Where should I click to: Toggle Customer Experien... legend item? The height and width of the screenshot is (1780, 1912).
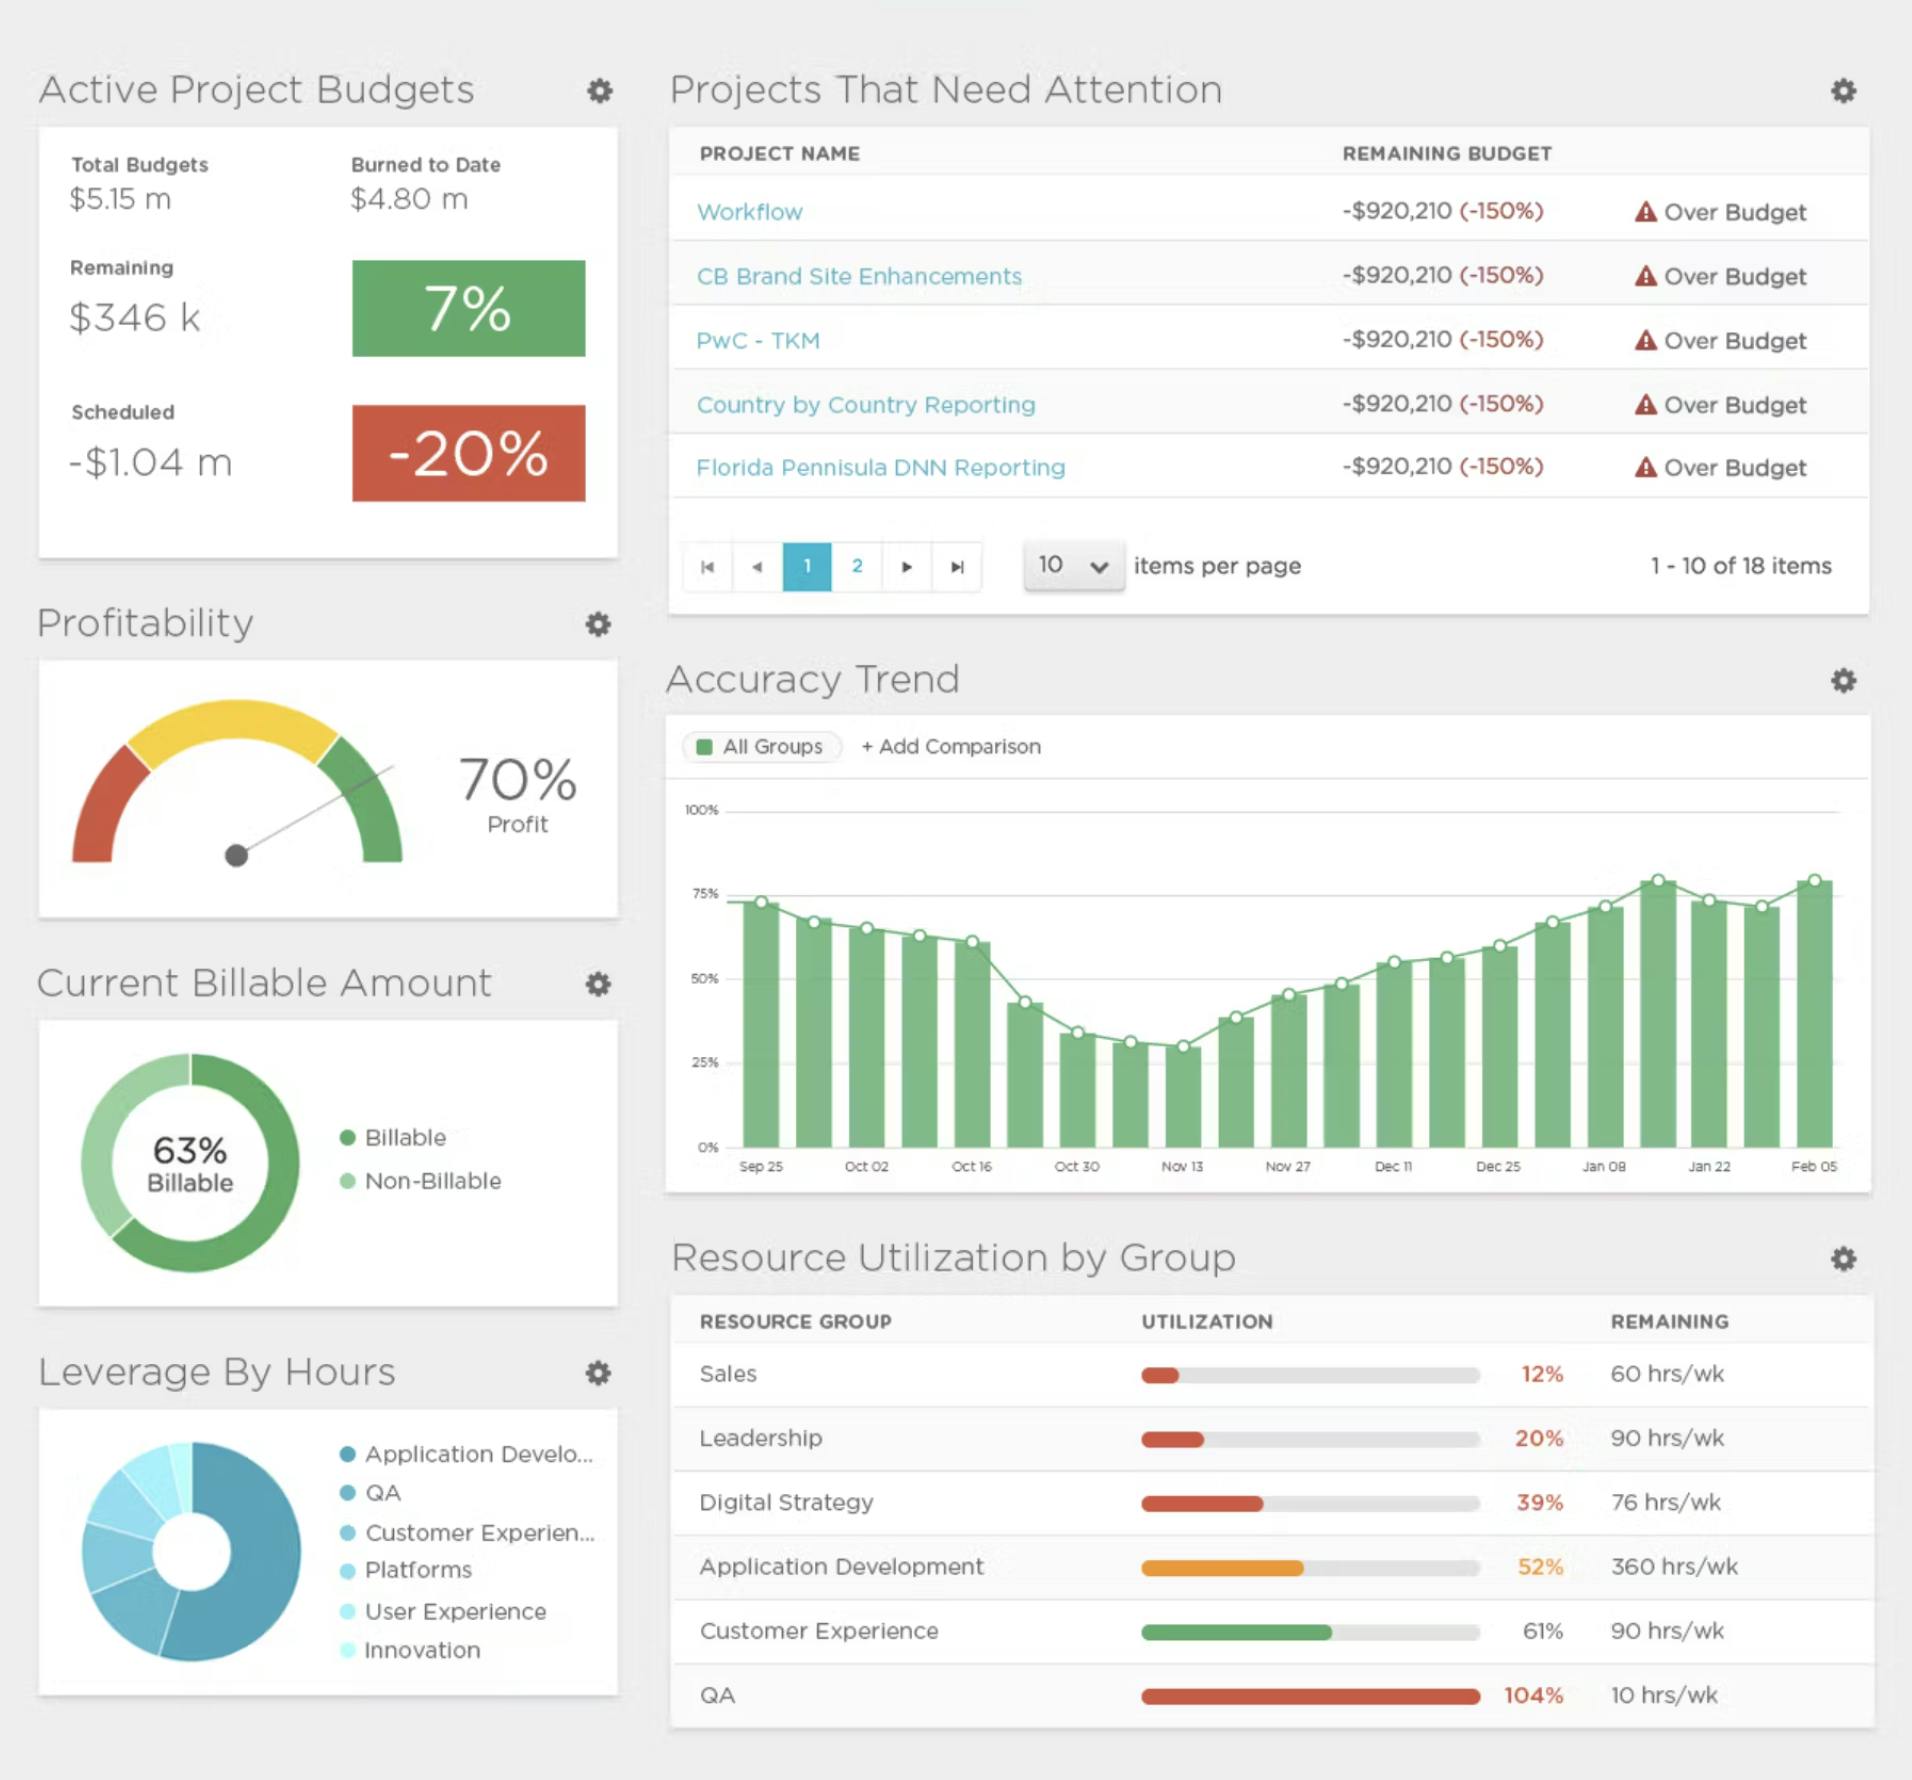point(467,1533)
